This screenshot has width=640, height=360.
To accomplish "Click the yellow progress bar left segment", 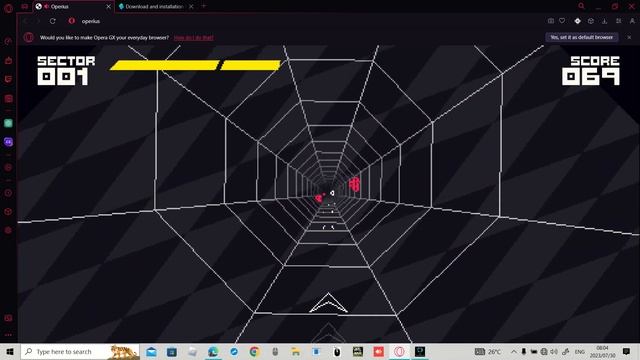I will tap(165, 65).
